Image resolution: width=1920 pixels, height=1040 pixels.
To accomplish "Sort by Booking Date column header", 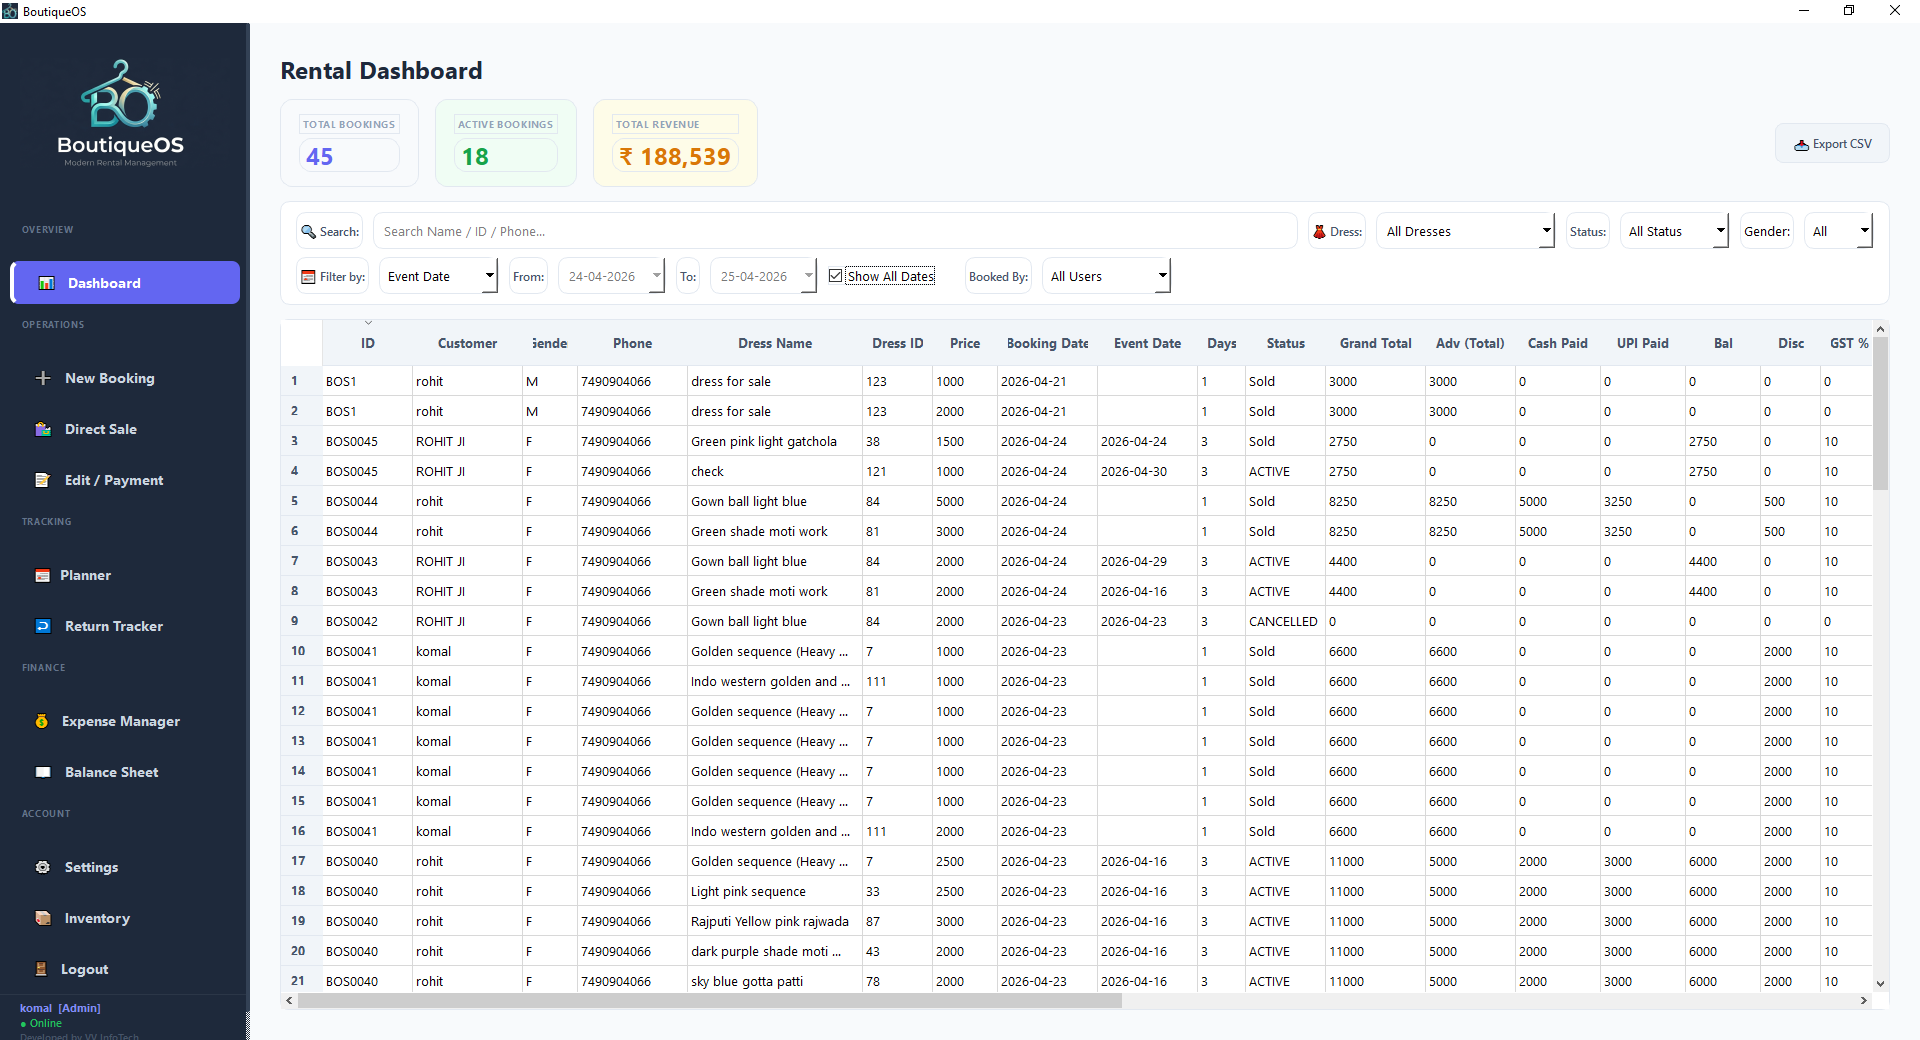I will coord(1047,343).
